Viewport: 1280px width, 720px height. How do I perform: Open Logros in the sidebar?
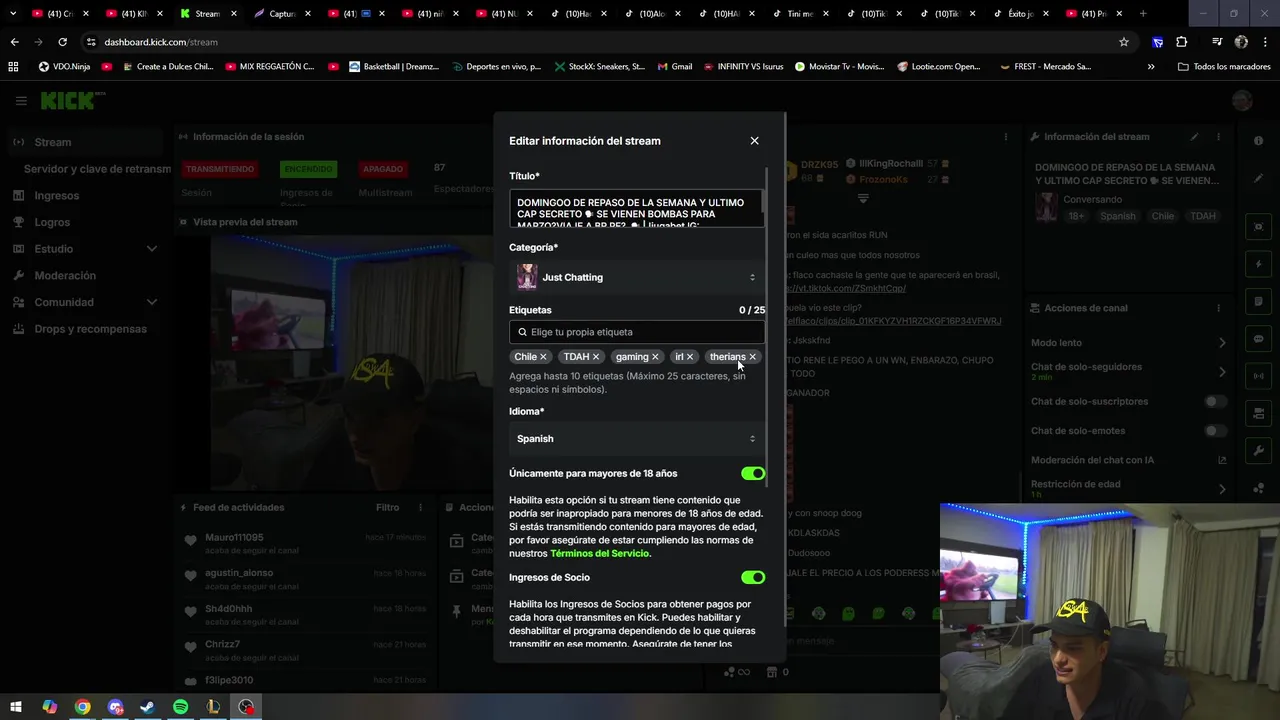pyautogui.click(x=52, y=222)
